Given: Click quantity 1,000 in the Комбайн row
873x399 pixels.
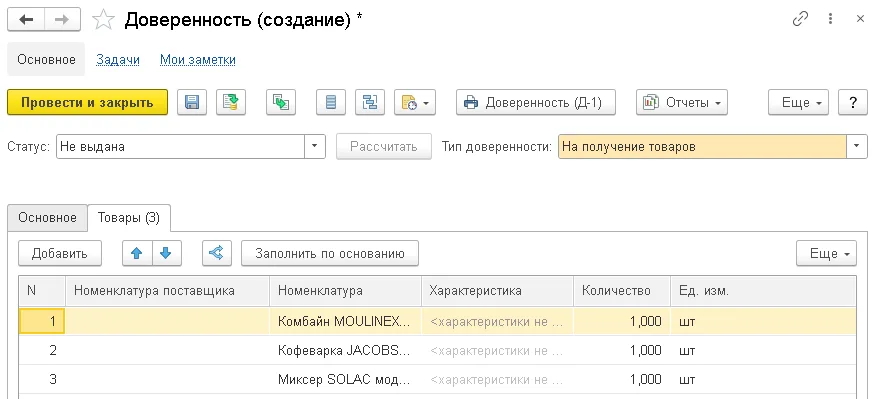Looking at the screenshot, I should click(x=622, y=321).
